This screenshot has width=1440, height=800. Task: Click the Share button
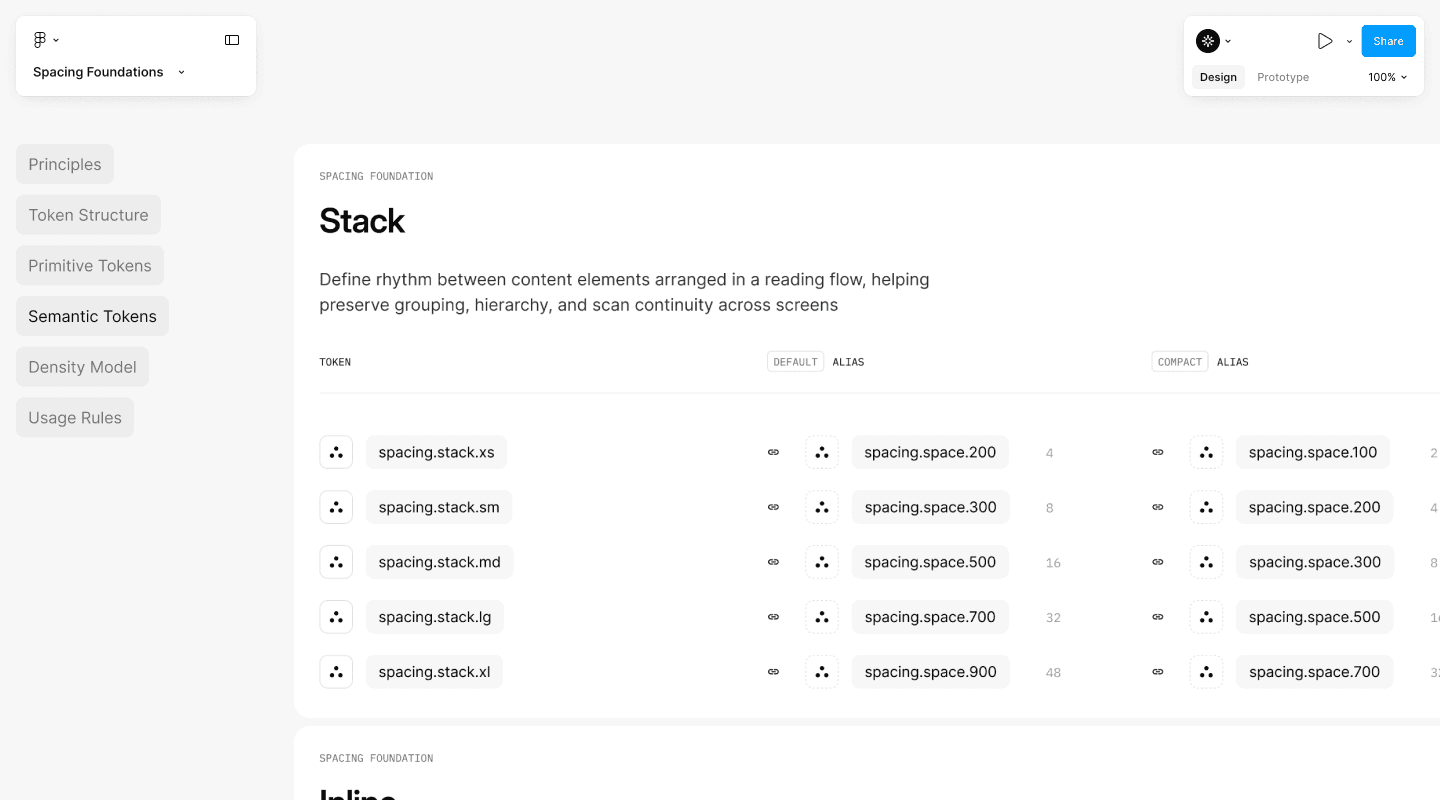[1388, 41]
